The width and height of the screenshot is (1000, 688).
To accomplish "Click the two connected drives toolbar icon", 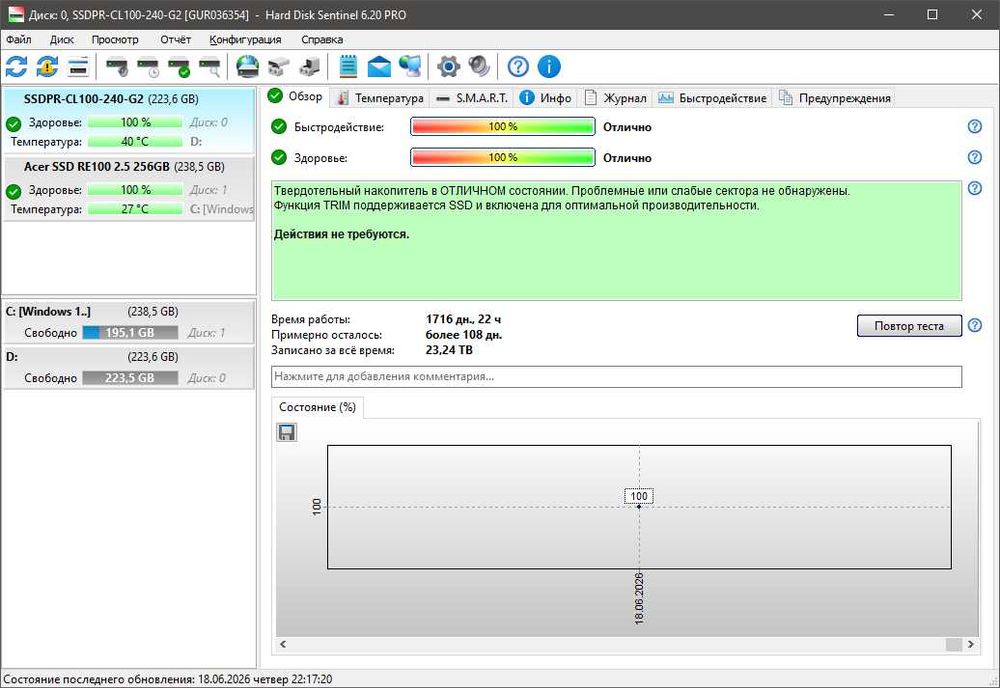I will click(279, 66).
